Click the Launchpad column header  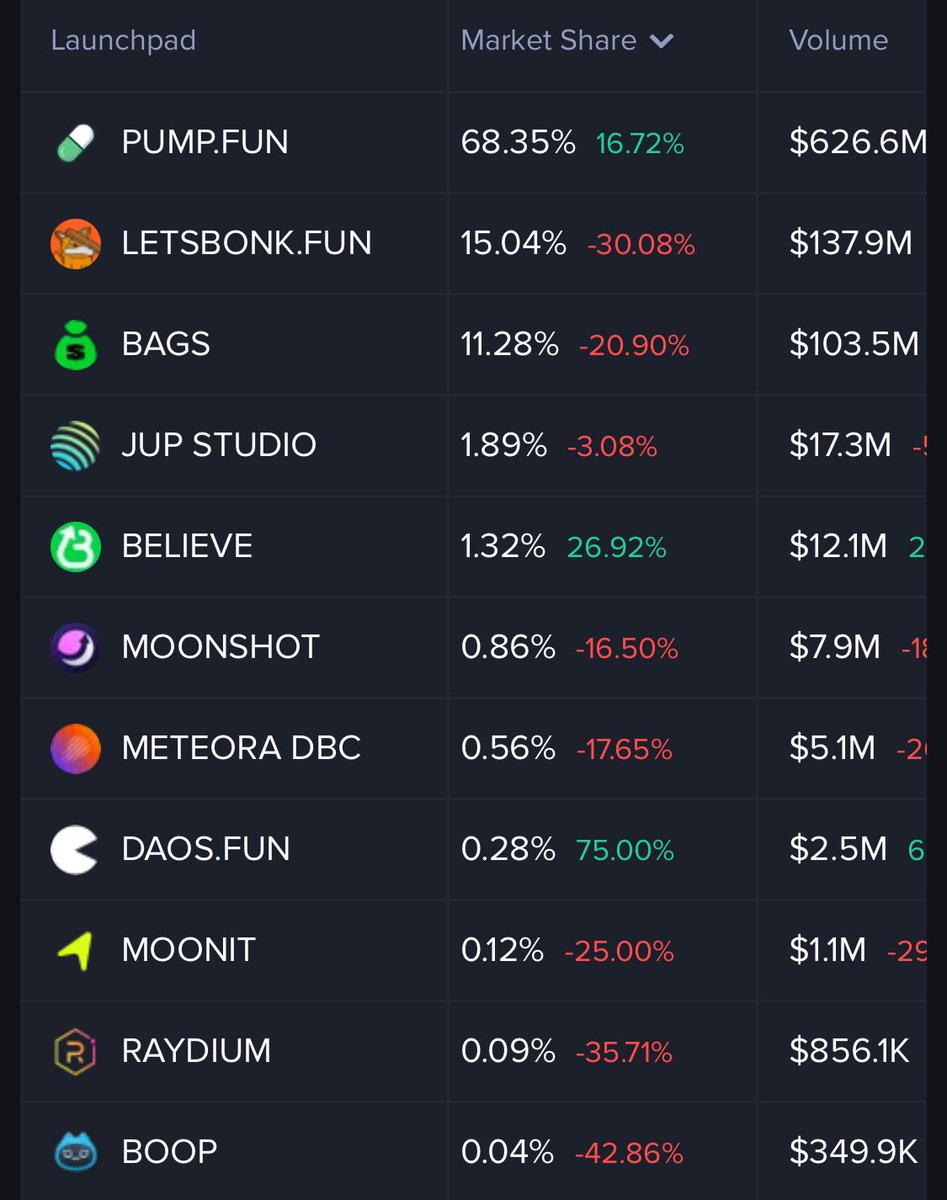pyautogui.click(x=123, y=41)
